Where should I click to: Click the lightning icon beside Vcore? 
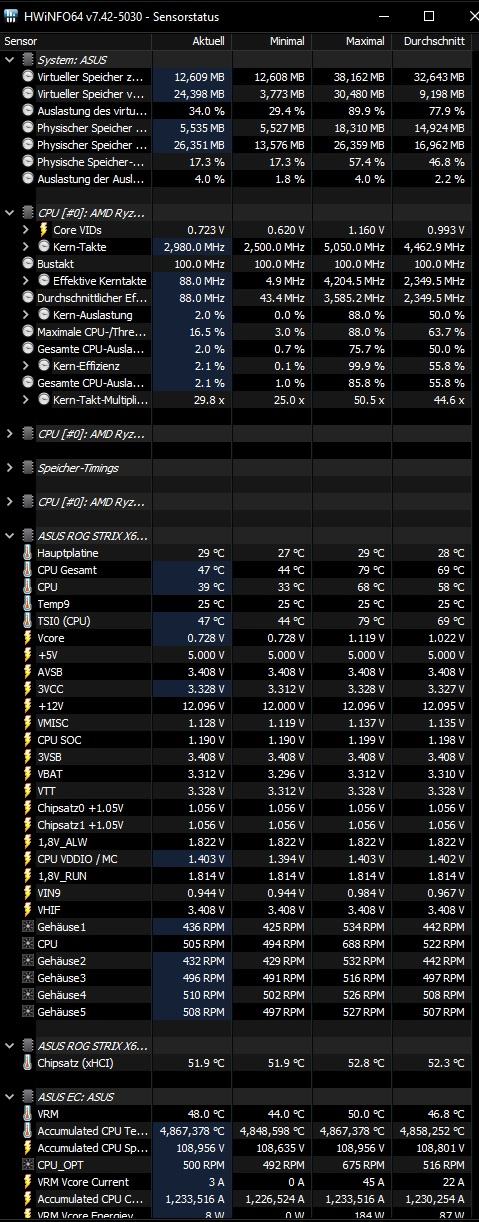click(27, 638)
